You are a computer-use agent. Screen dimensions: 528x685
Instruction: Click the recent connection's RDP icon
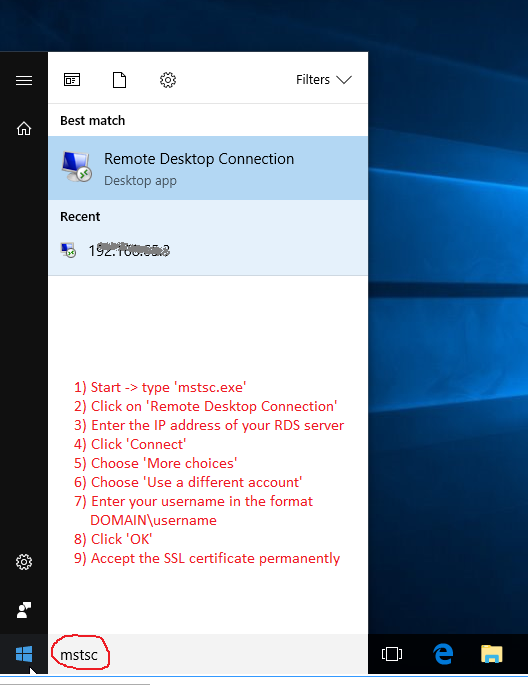pos(68,250)
